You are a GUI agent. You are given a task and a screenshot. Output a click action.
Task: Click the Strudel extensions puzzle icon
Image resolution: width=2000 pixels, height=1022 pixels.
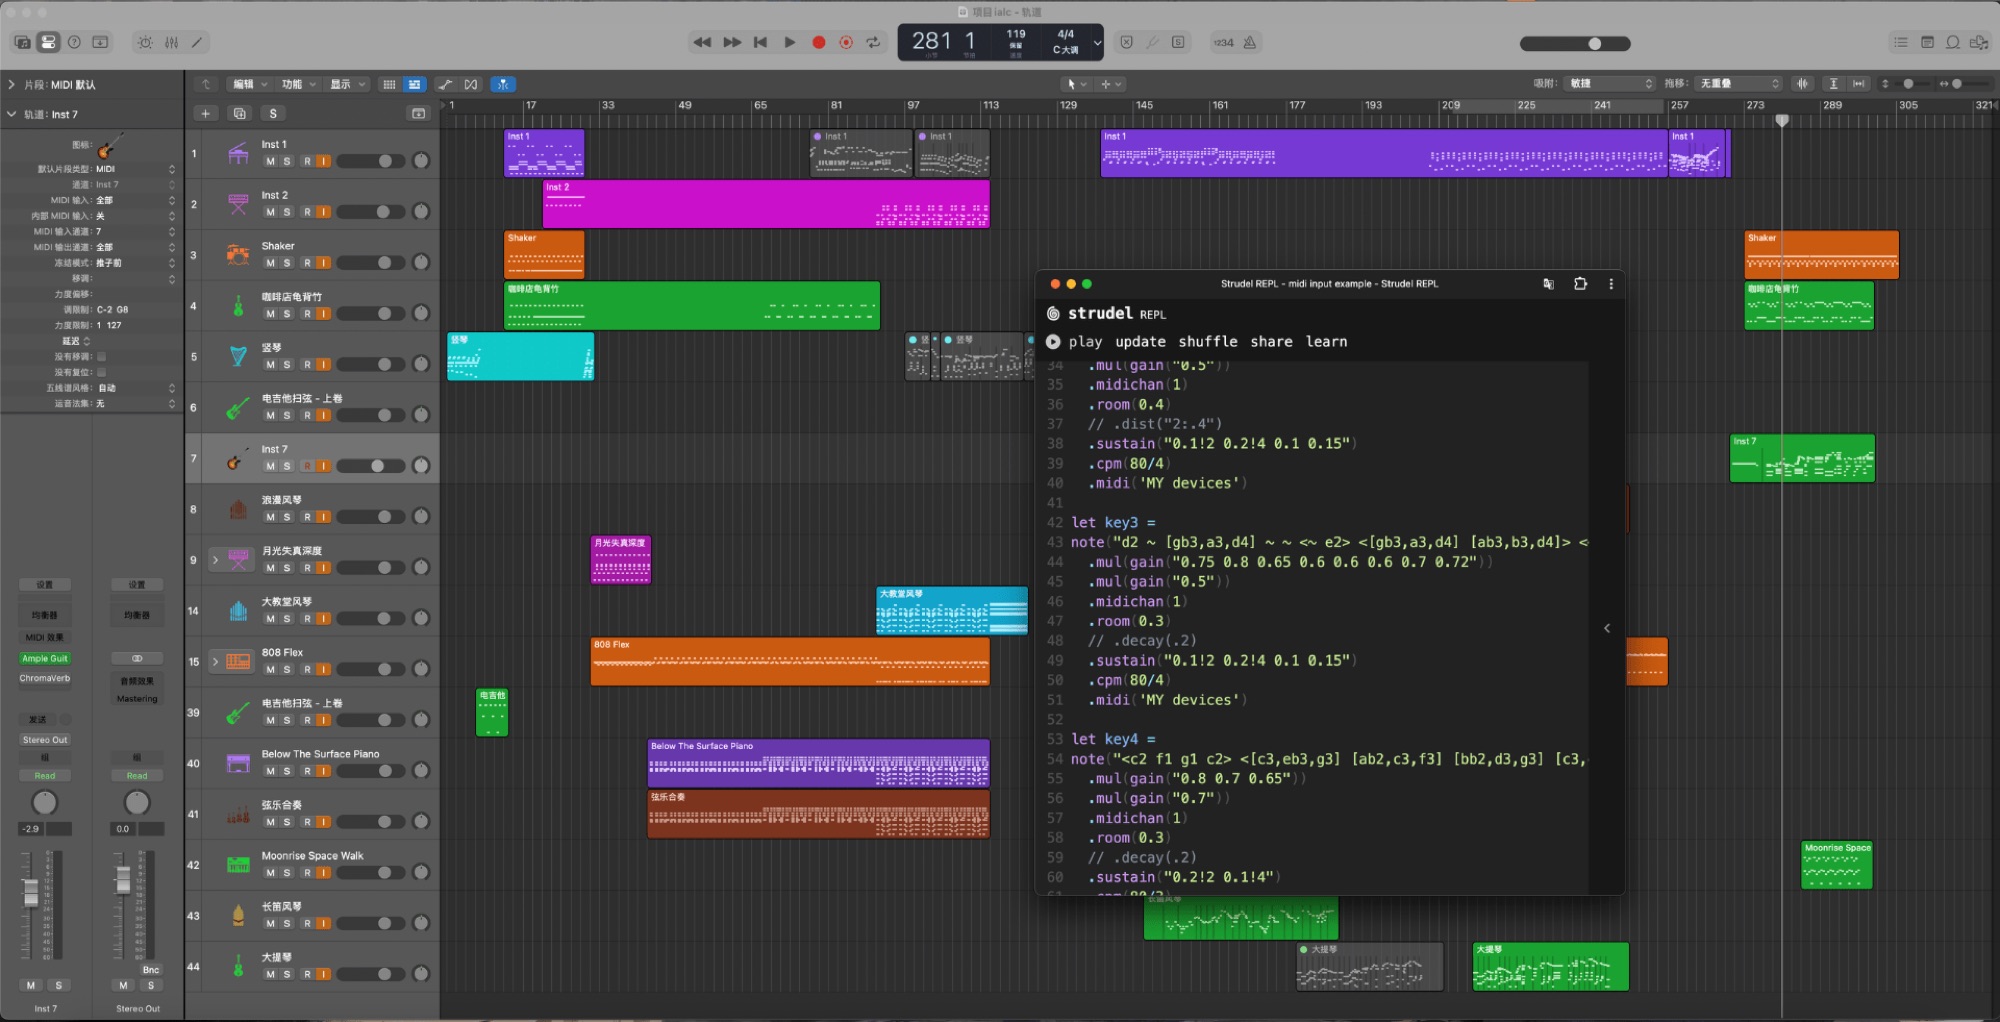pyautogui.click(x=1580, y=284)
